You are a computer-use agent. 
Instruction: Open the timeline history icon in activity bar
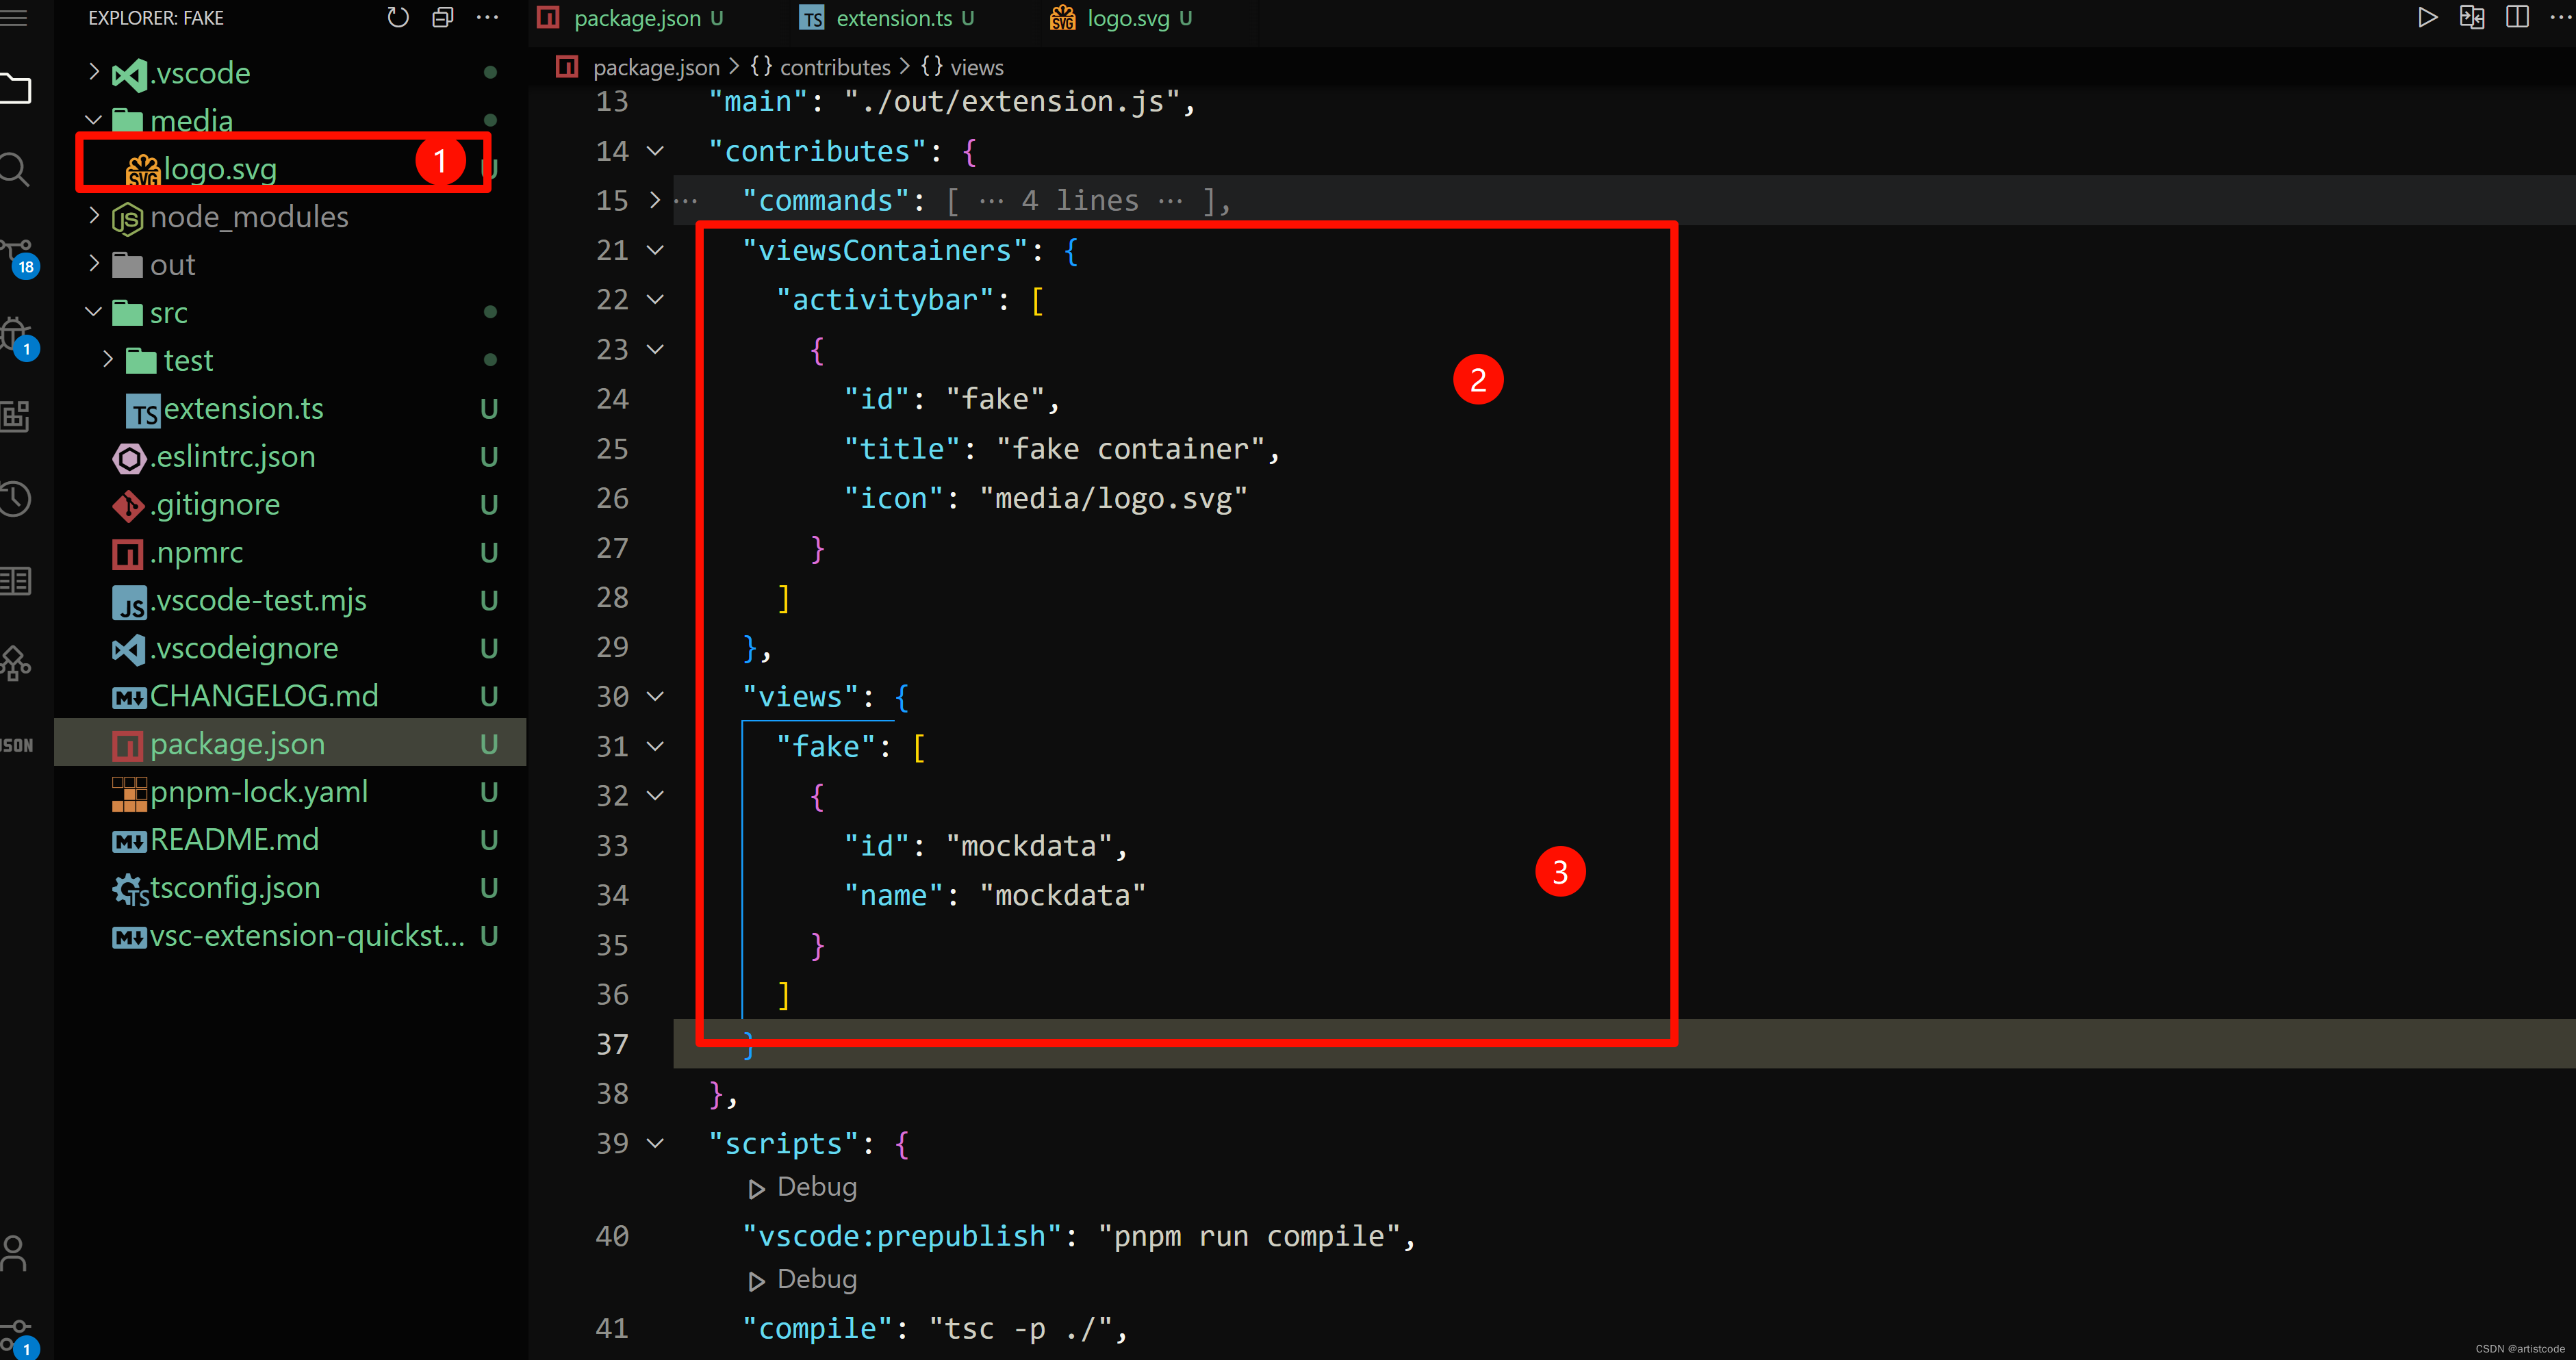(15, 498)
